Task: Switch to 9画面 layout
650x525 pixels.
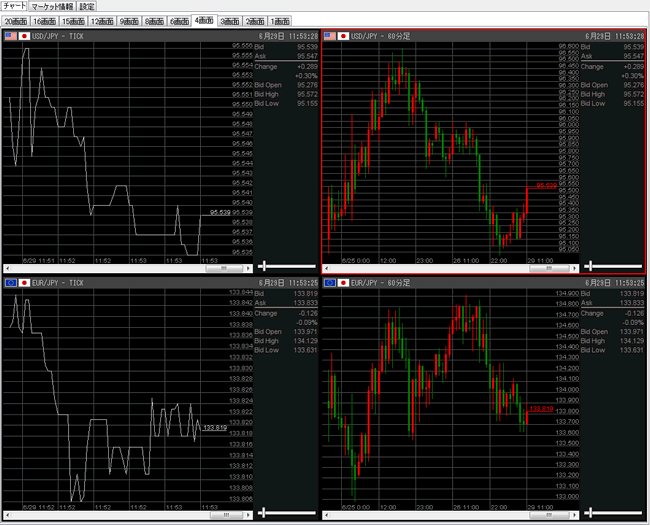Action: tap(129, 21)
